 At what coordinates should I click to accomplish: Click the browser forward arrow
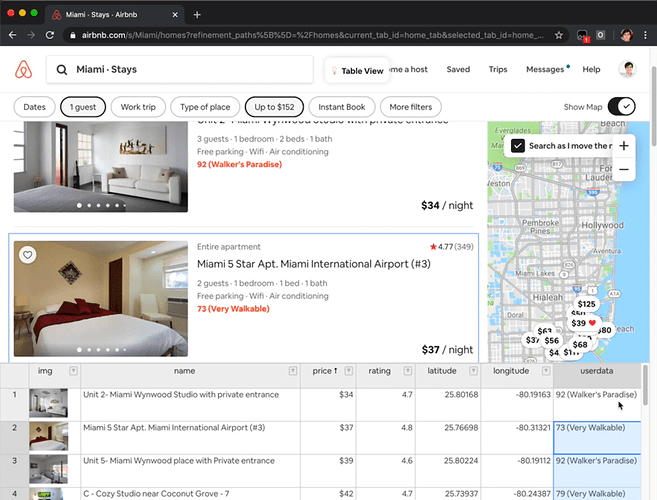(31, 35)
